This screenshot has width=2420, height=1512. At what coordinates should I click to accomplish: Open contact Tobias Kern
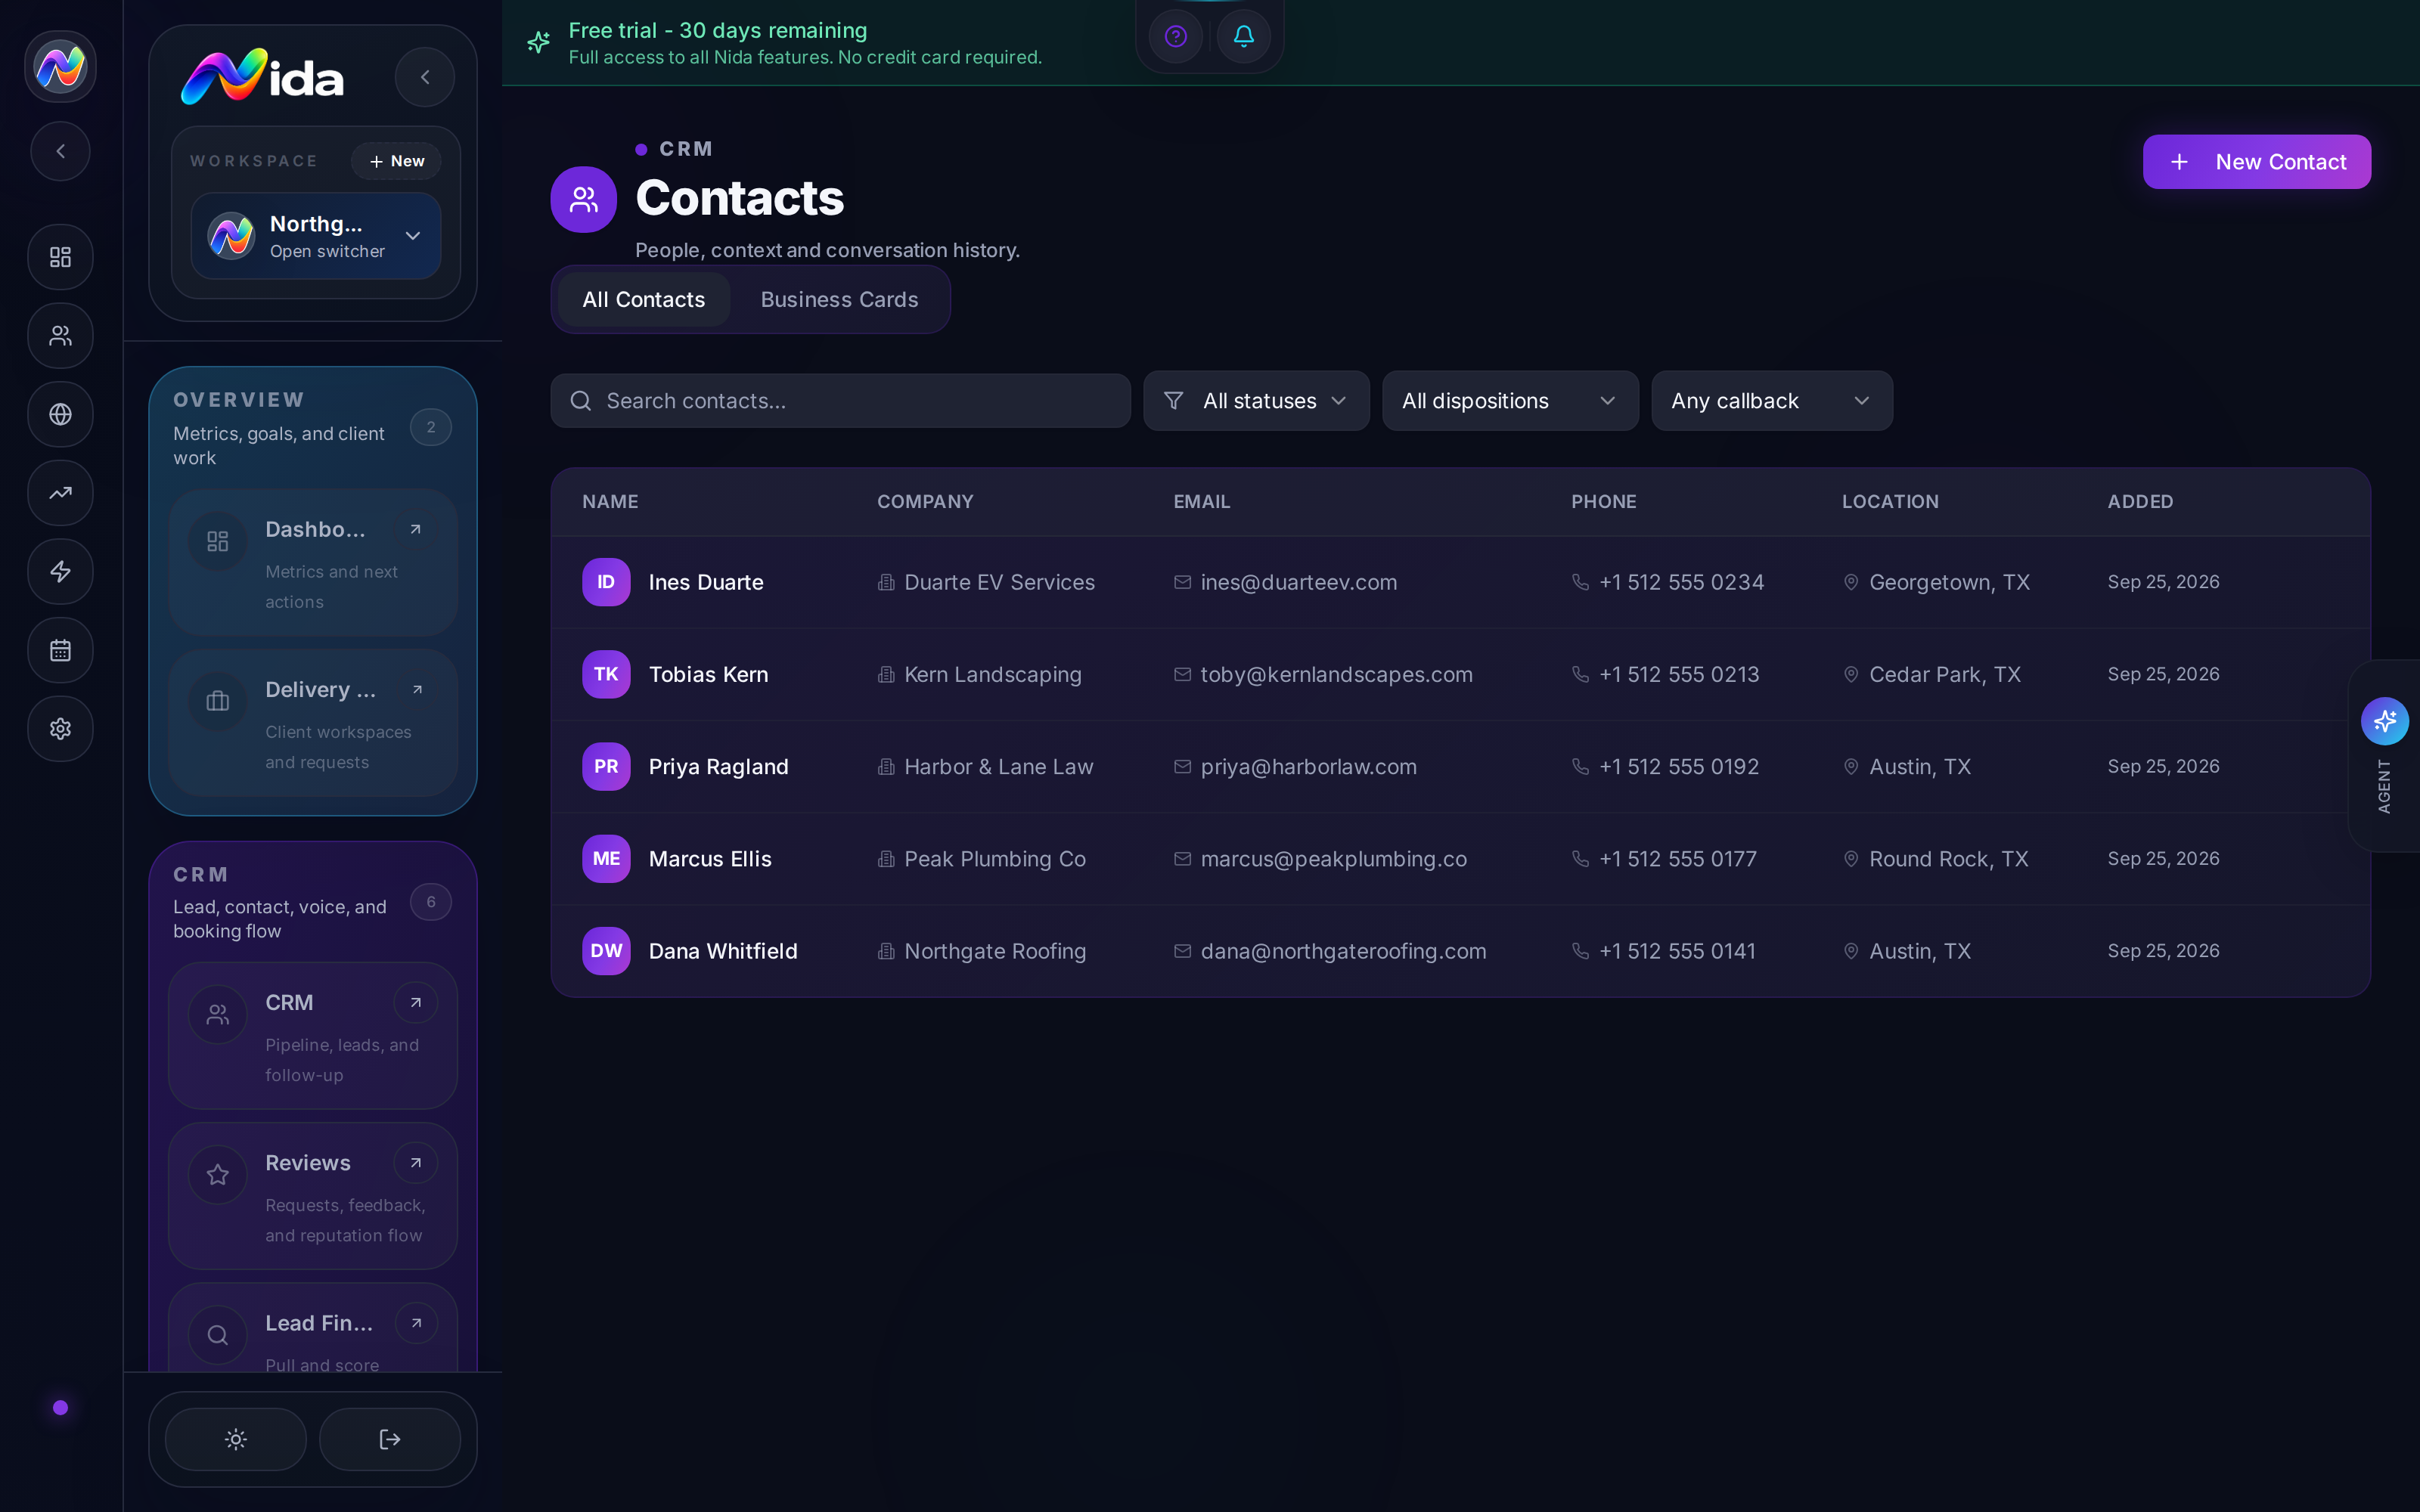tap(708, 674)
